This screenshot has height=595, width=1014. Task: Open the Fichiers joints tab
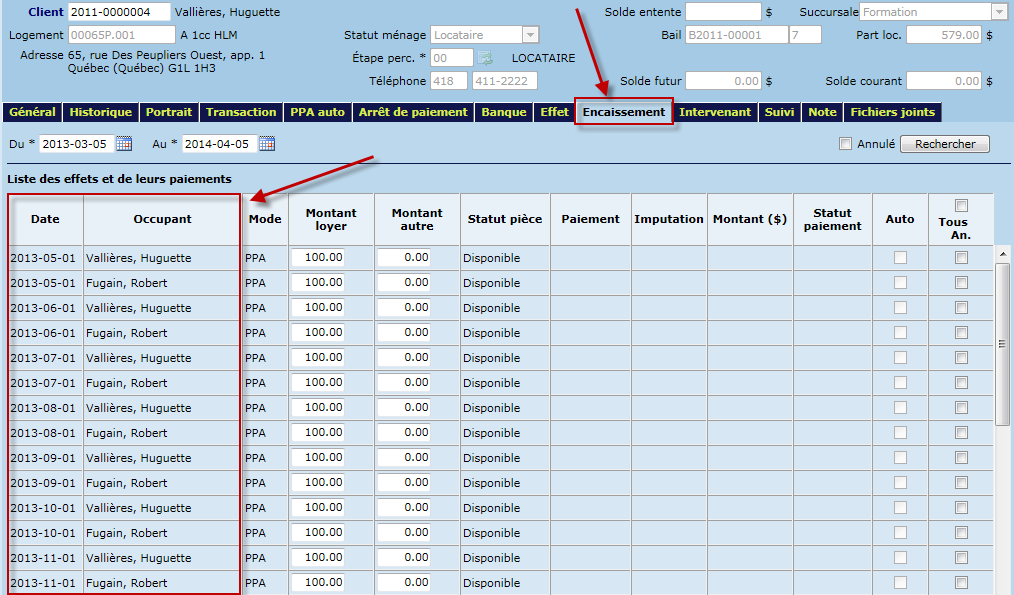coord(892,112)
